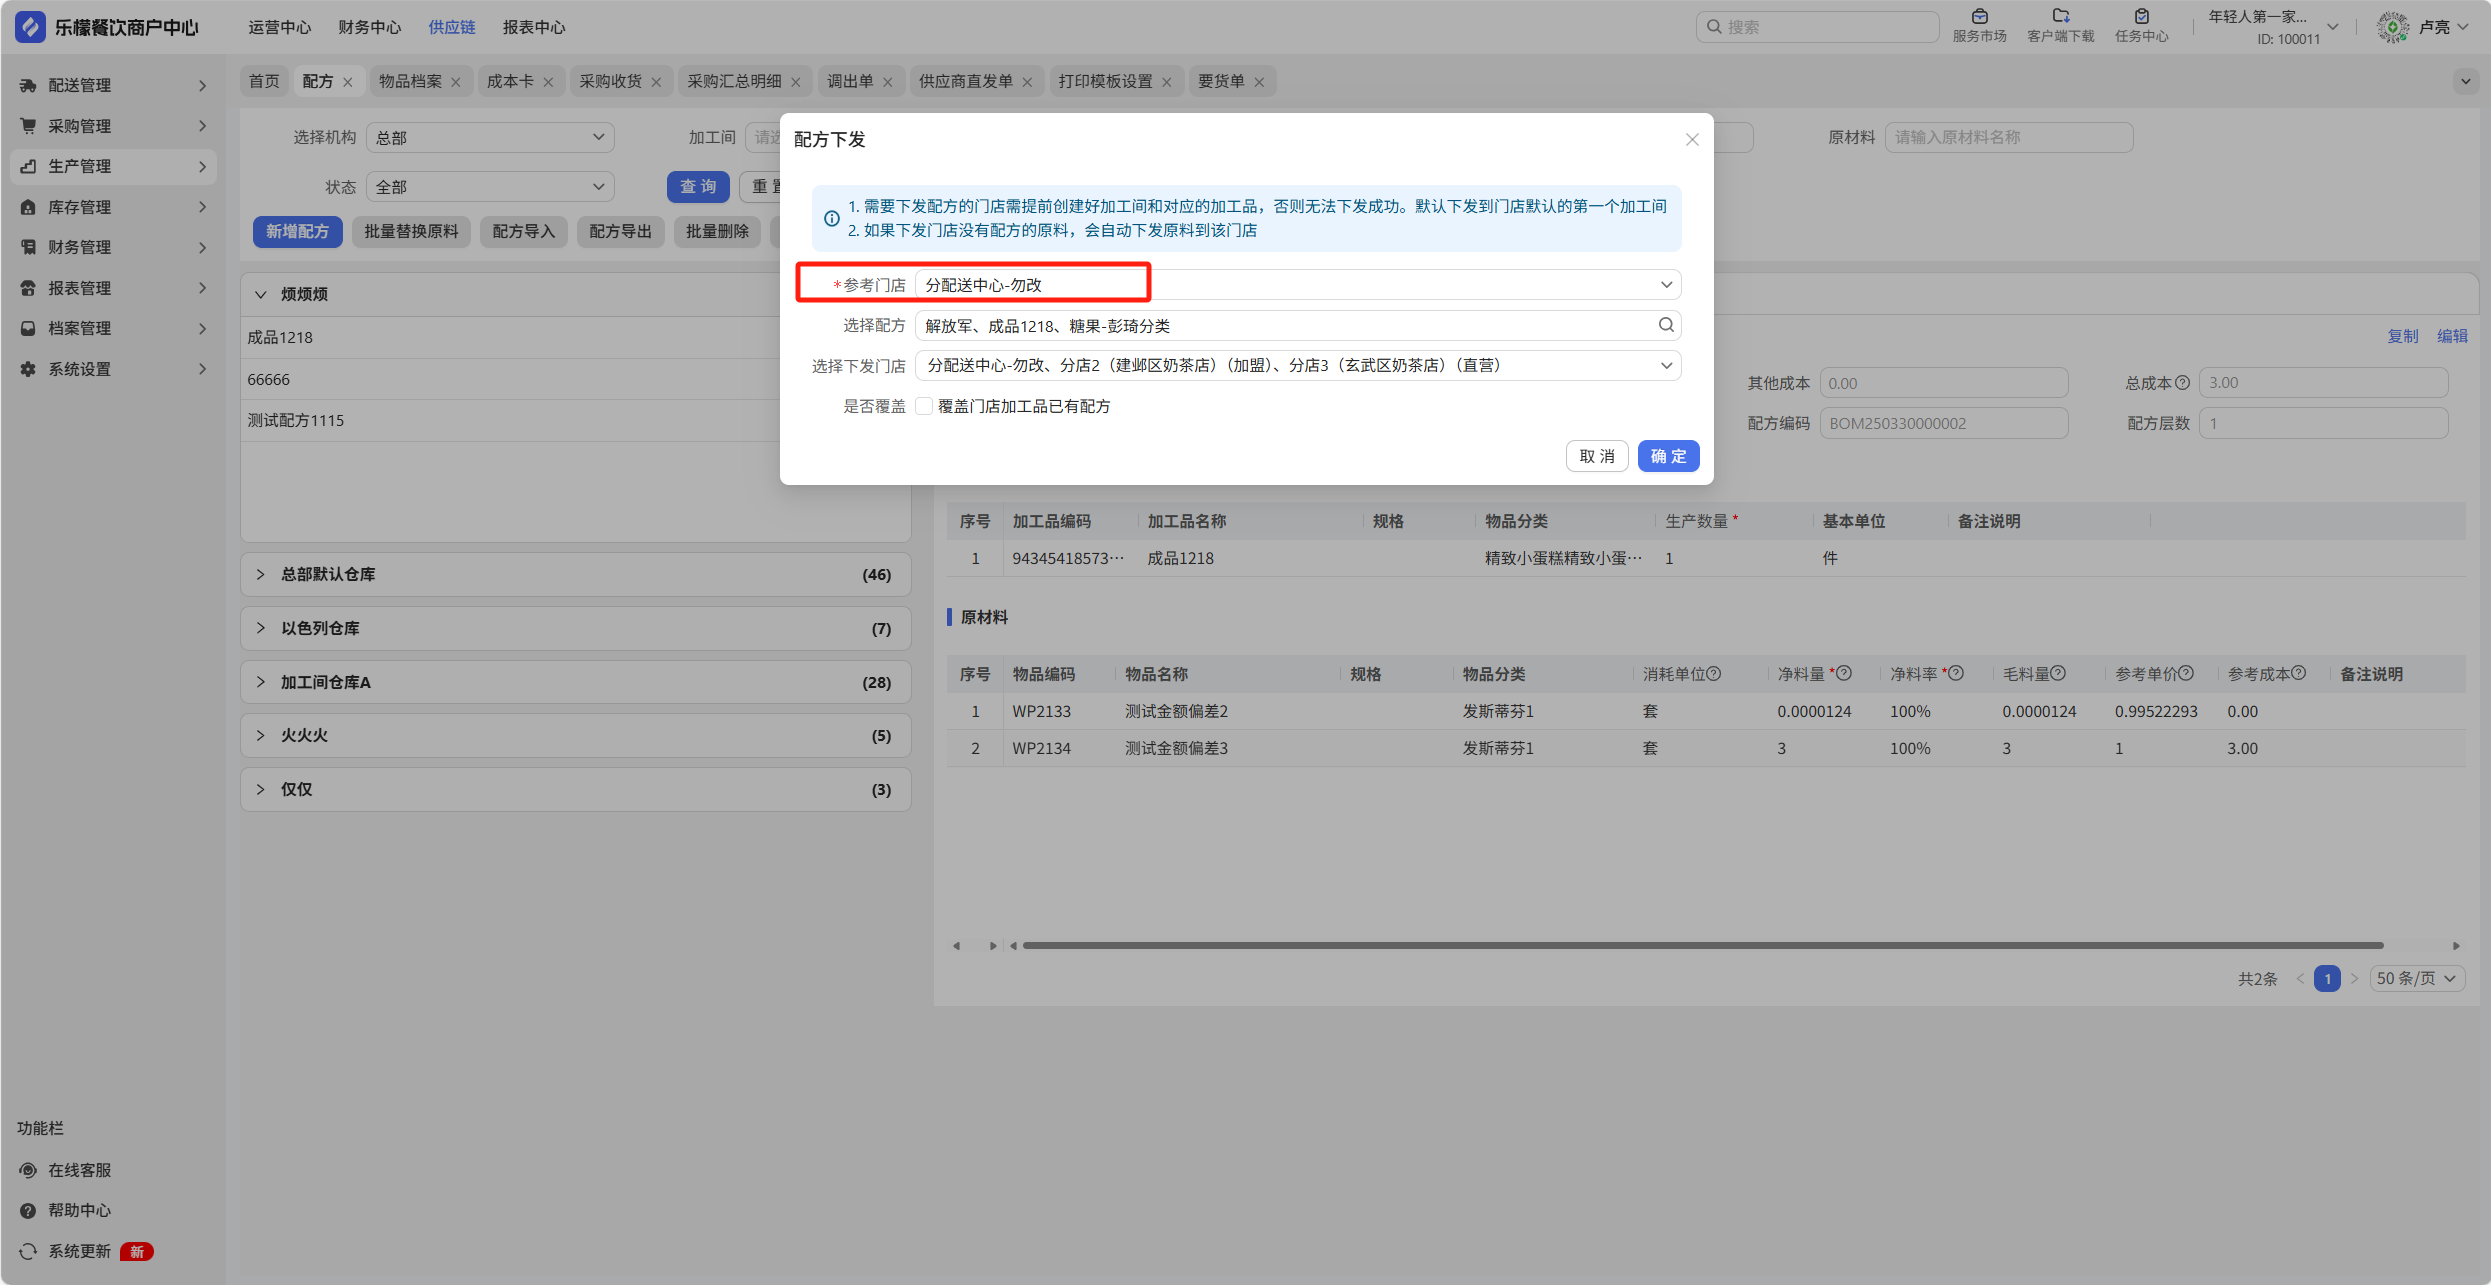The width and height of the screenshot is (2491, 1285).
Task: Open the 服务市场 icon
Action: pos(1979,16)
